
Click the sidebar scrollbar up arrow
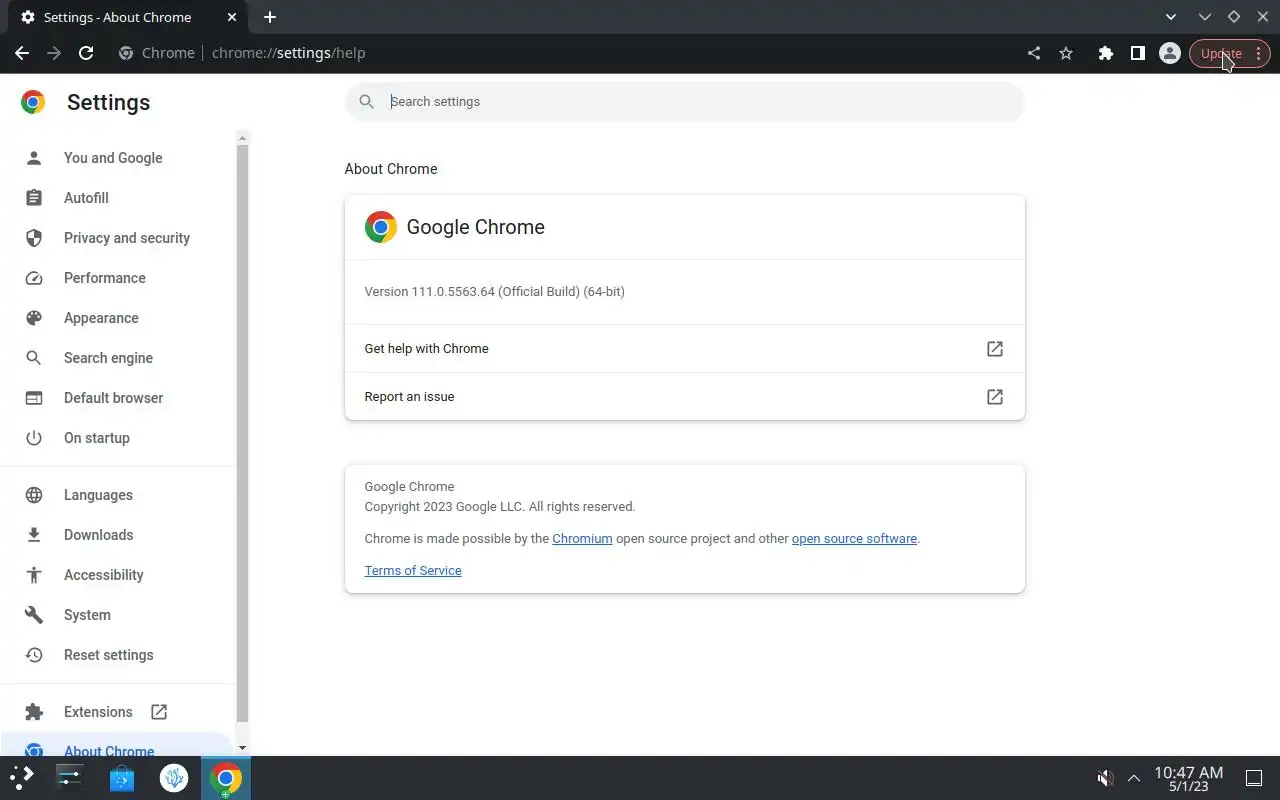[x=241, y=137]
